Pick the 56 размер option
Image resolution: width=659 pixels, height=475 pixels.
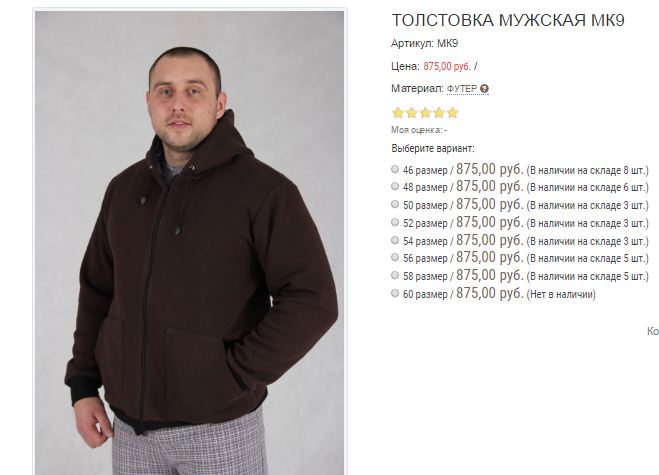[395, 257]
